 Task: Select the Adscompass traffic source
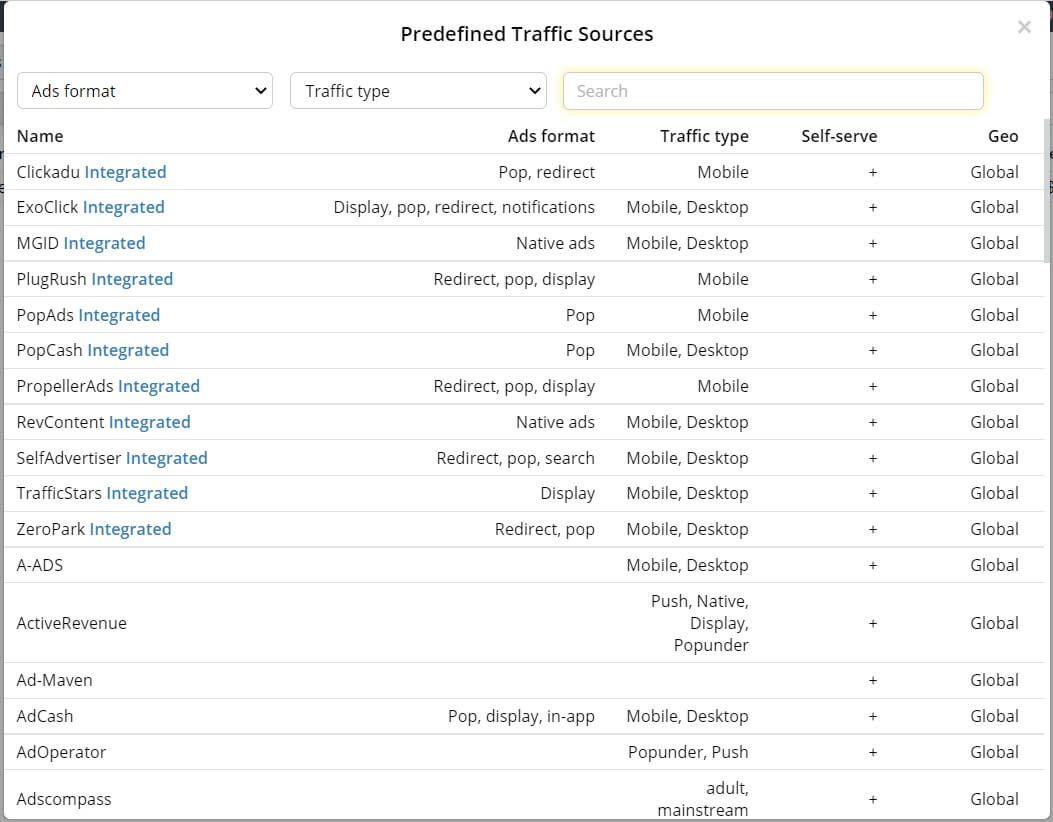click(x=64, y=799)
